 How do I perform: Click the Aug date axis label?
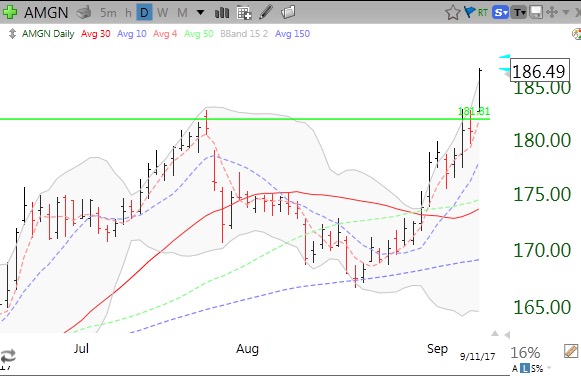248,349
